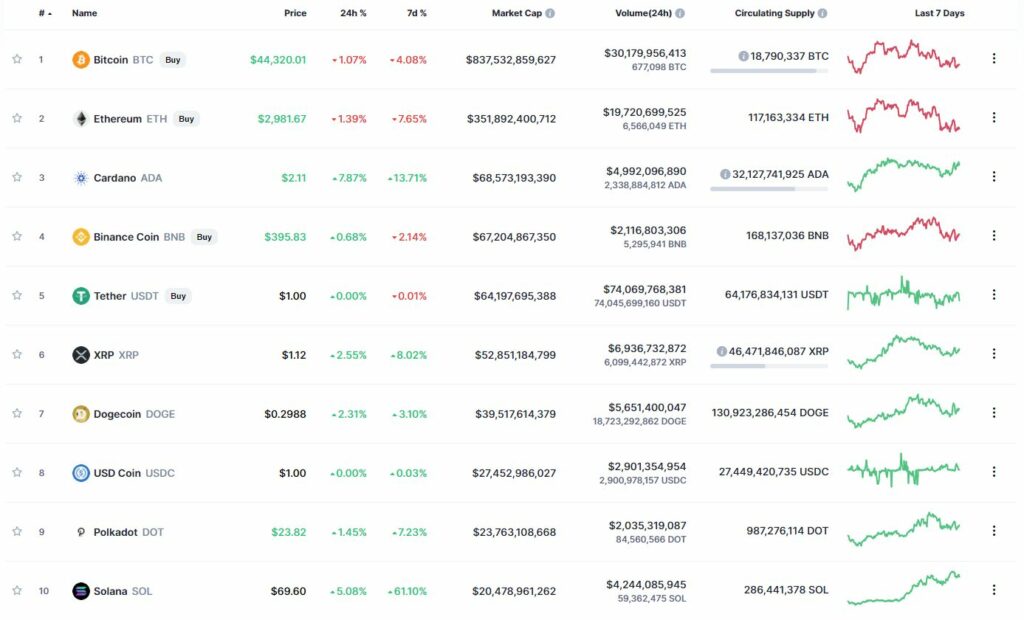The height and width of the screenshot is (620, 1024).
Task: Sort the table by the Price column header
Action: coord(295,13)
